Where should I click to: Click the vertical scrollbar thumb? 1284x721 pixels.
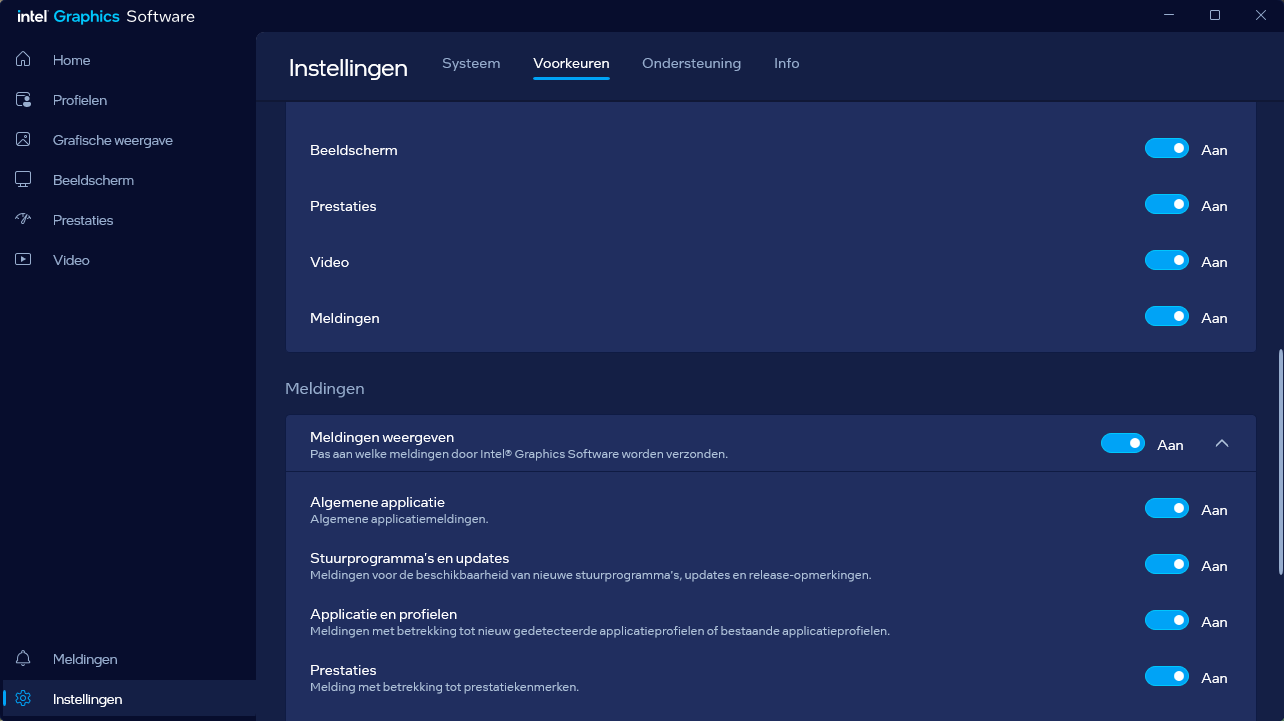1279,461
